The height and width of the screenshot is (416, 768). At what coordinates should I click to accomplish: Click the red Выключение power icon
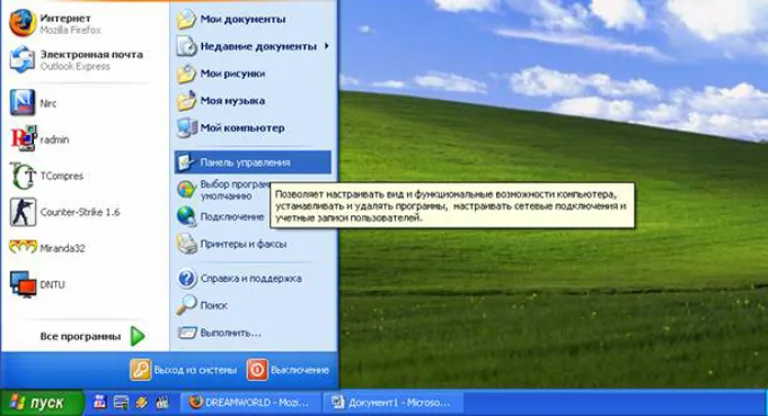(257, 370)
